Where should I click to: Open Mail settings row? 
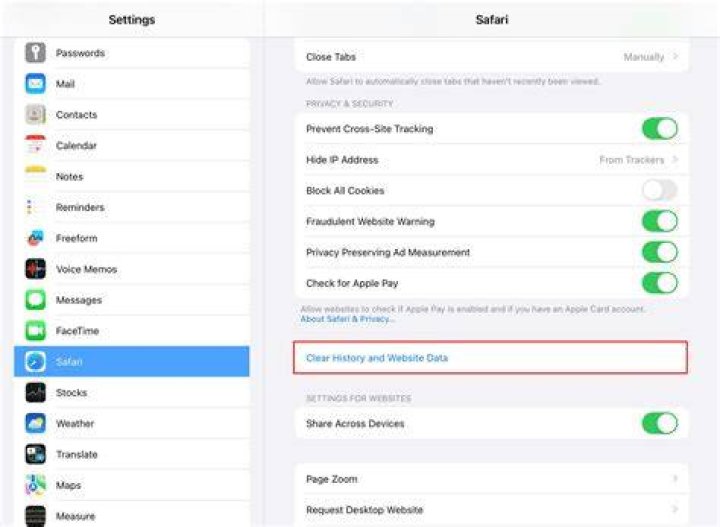[132, 84]
